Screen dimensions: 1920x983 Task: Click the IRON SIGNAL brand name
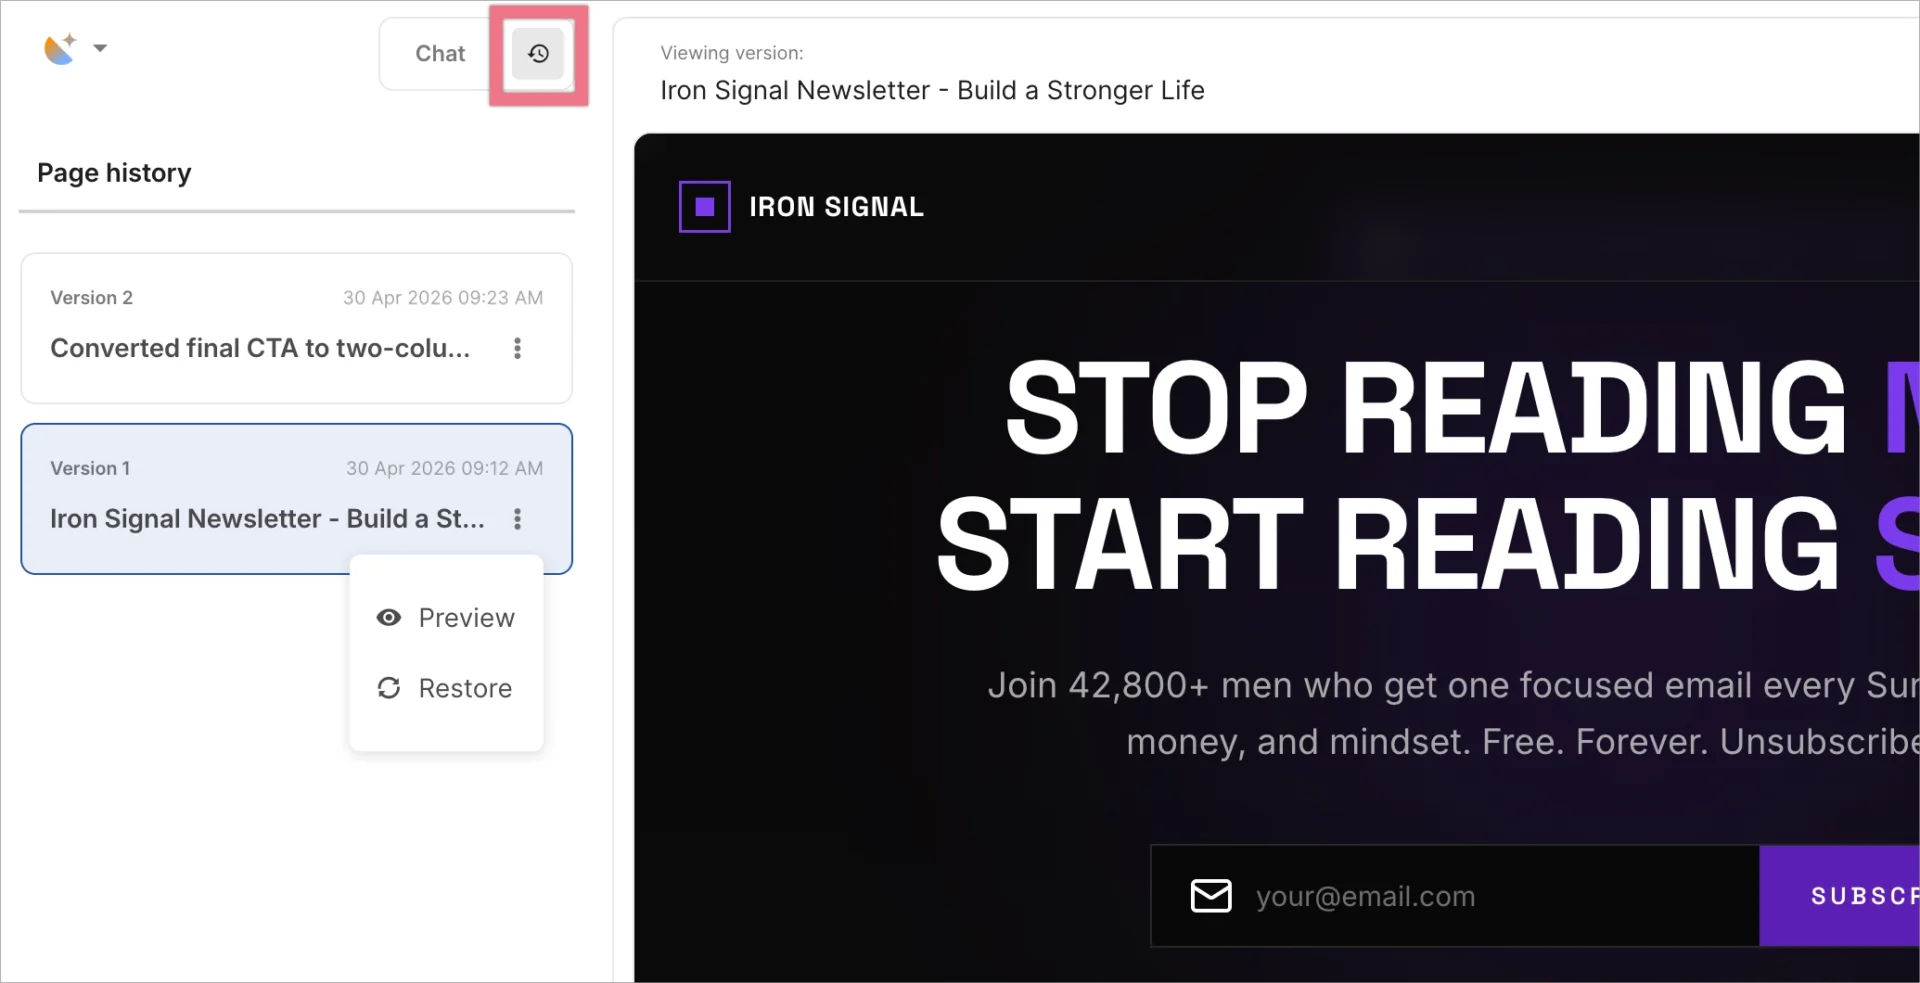coord(837,207)
